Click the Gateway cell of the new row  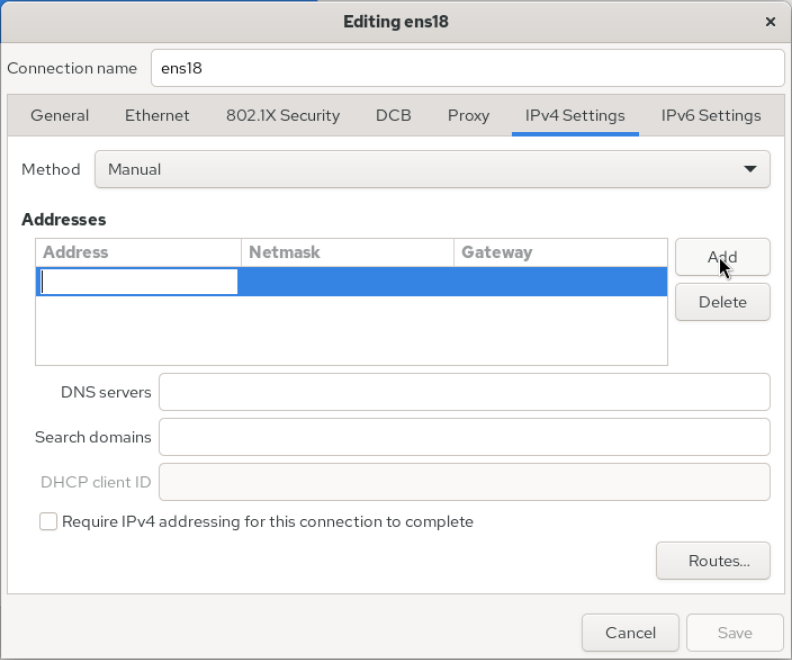tap(561, 282)
